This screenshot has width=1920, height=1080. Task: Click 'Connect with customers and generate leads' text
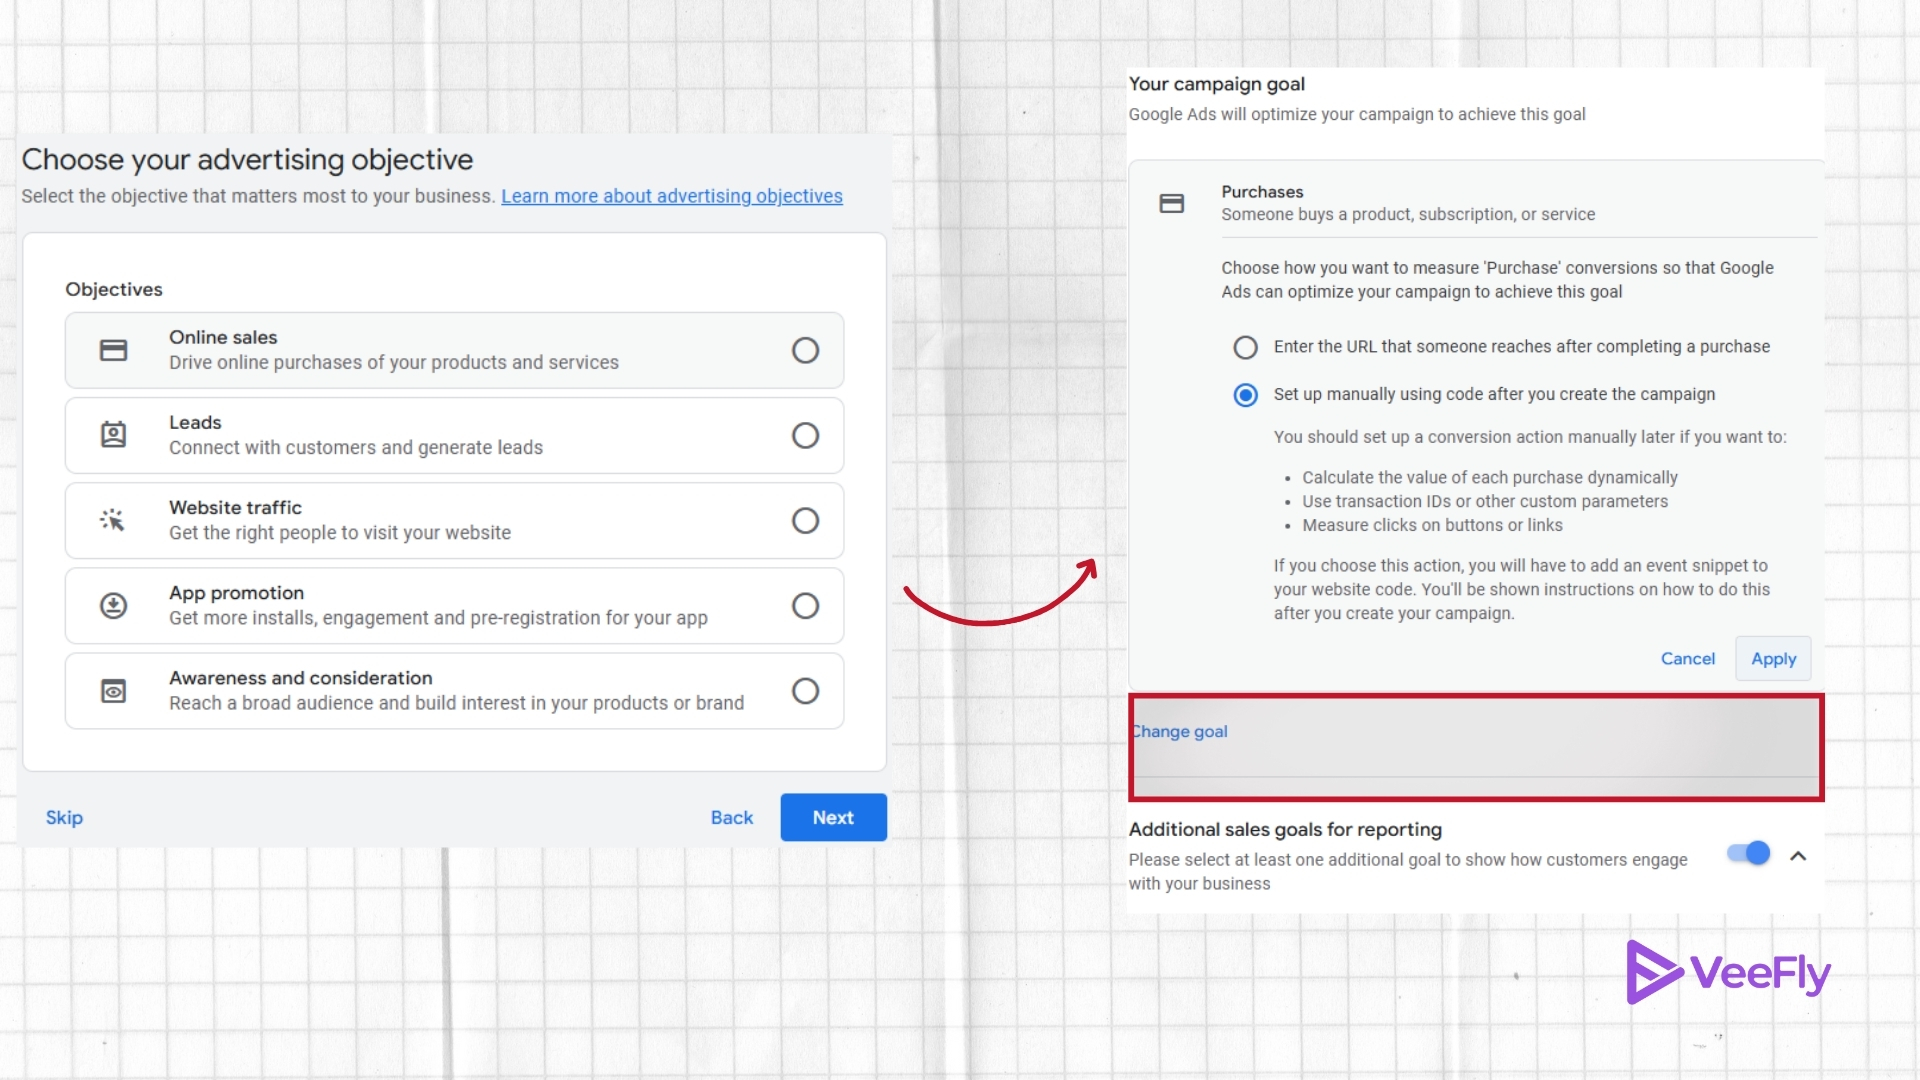click(356, 447)
